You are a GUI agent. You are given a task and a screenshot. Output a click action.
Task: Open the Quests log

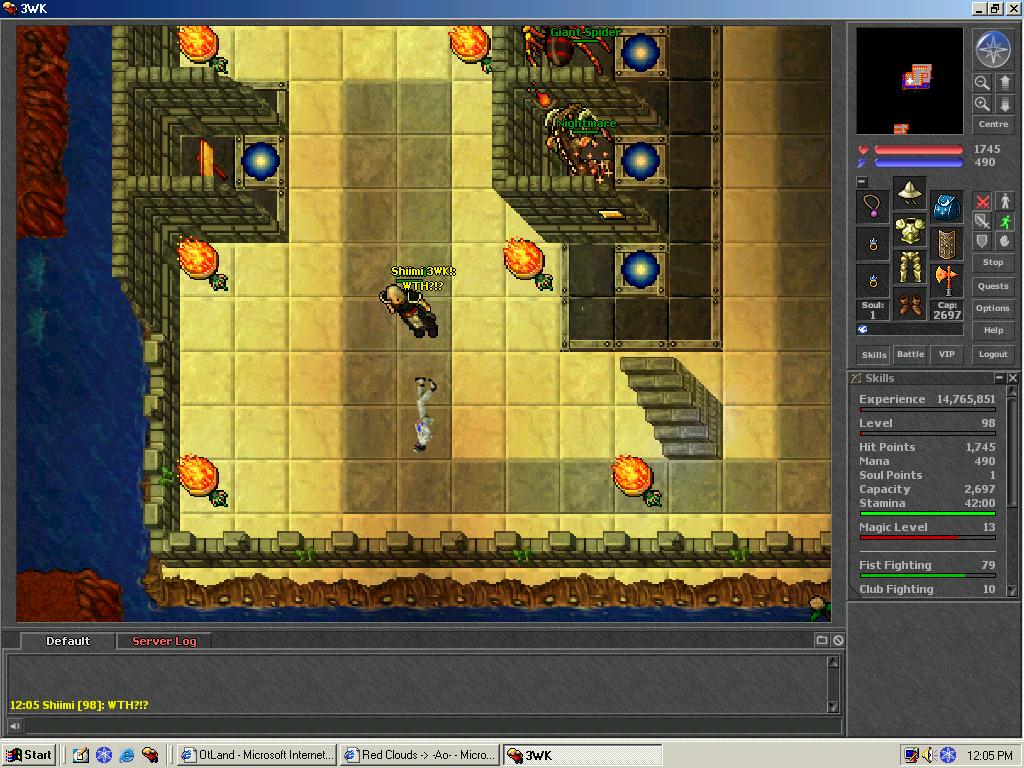993,286
